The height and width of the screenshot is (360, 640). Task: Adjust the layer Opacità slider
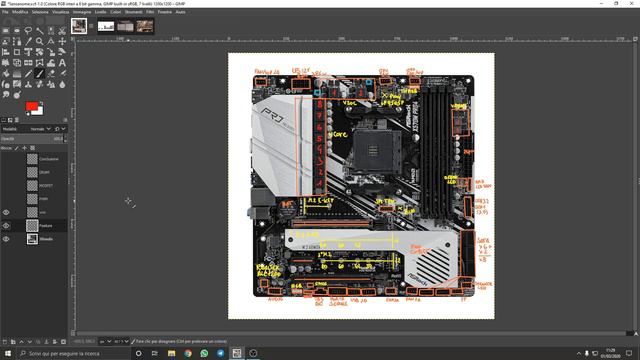32,139
